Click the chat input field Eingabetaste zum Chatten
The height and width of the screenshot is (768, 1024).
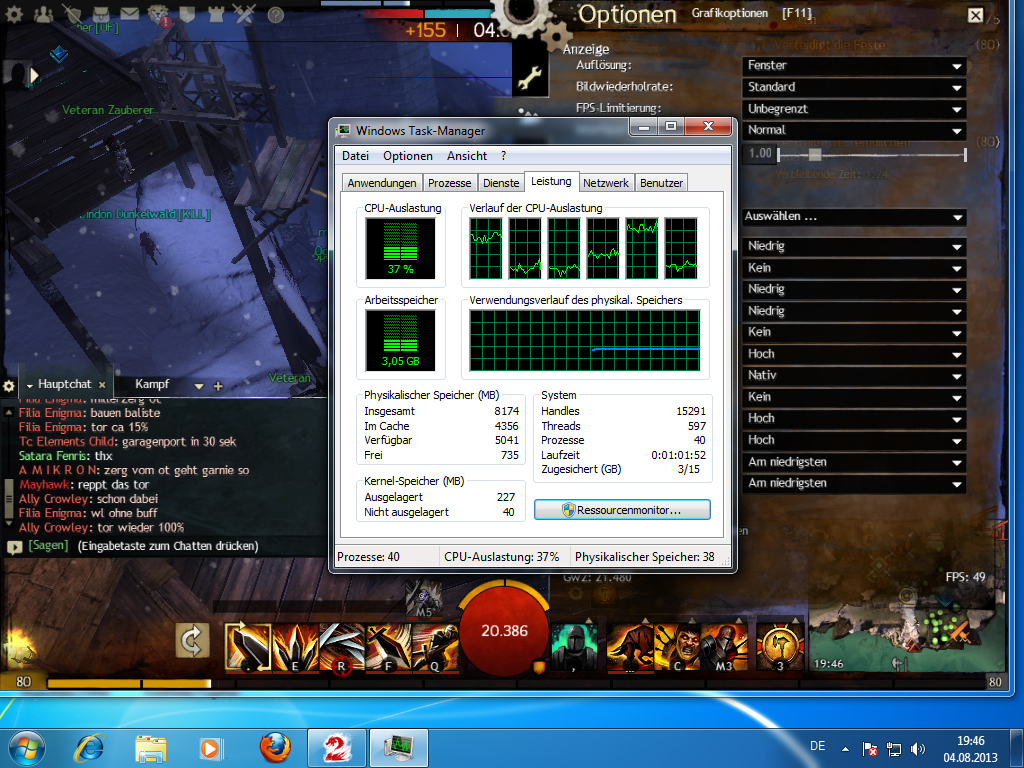click(x=168, y=546)
